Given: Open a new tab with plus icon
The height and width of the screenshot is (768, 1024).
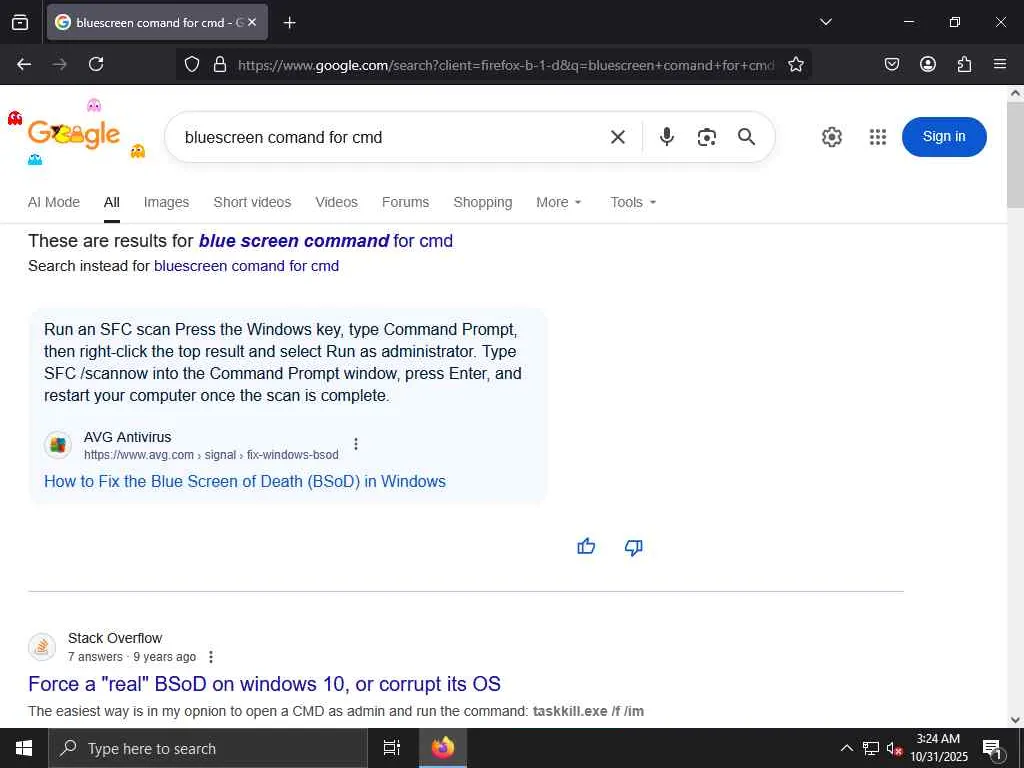Looking at the screenshot, I should tap(289, 23).
